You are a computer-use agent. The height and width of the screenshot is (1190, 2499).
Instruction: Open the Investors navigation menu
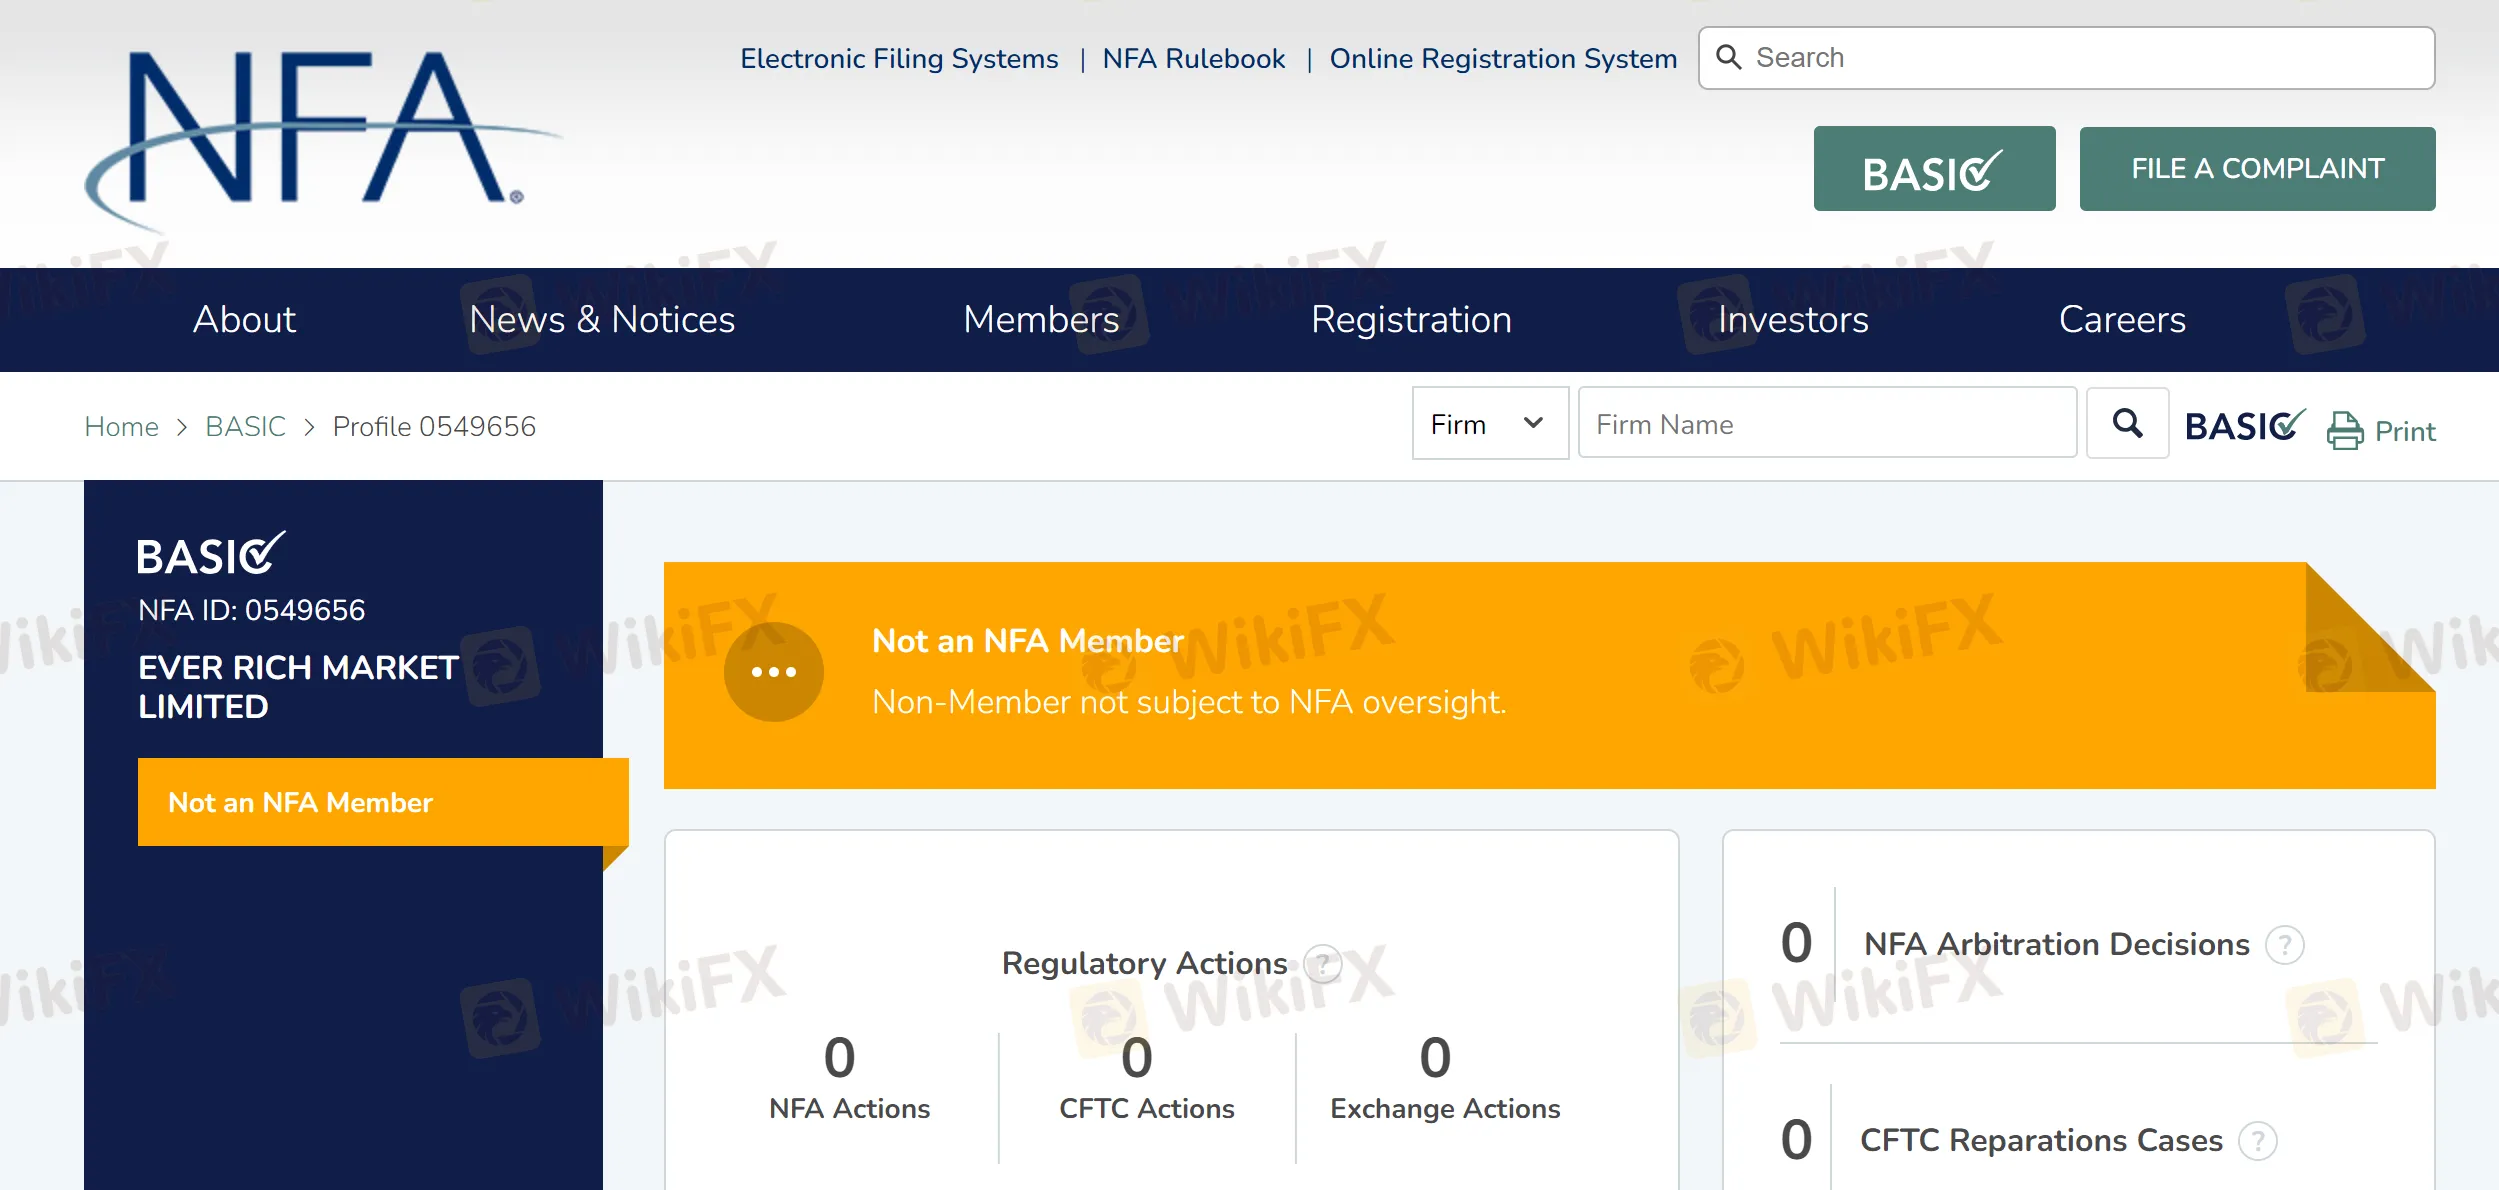click(x=1792, y=319)
